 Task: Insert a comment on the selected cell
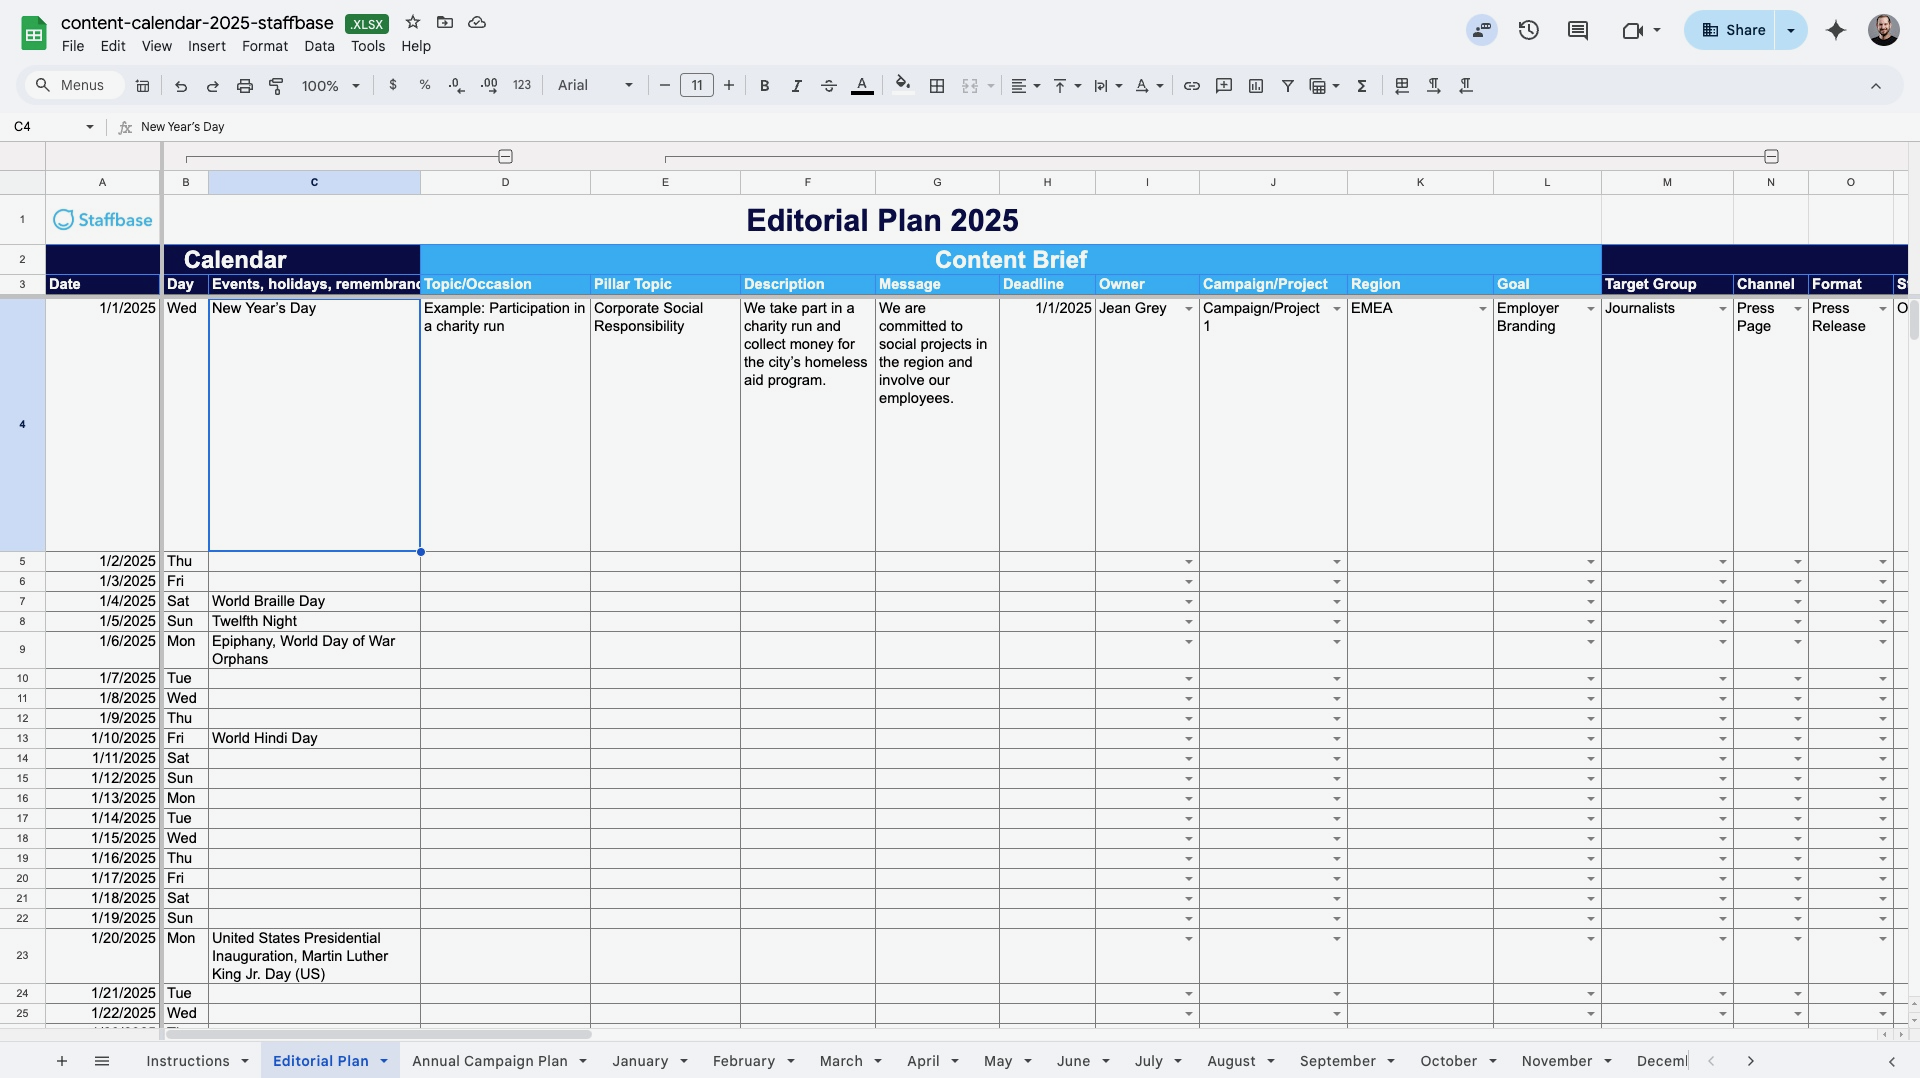pyautogui.click(x=1223, y=86)
